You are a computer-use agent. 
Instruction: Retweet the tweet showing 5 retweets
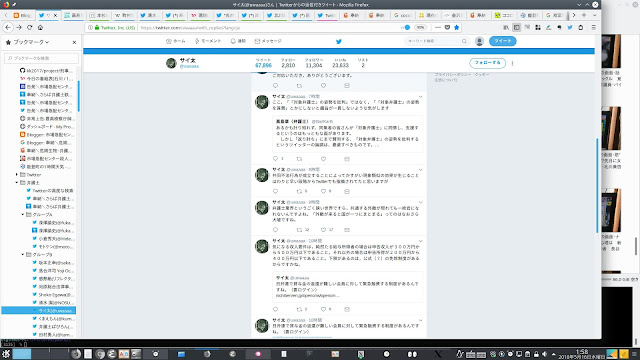(299, 191)
